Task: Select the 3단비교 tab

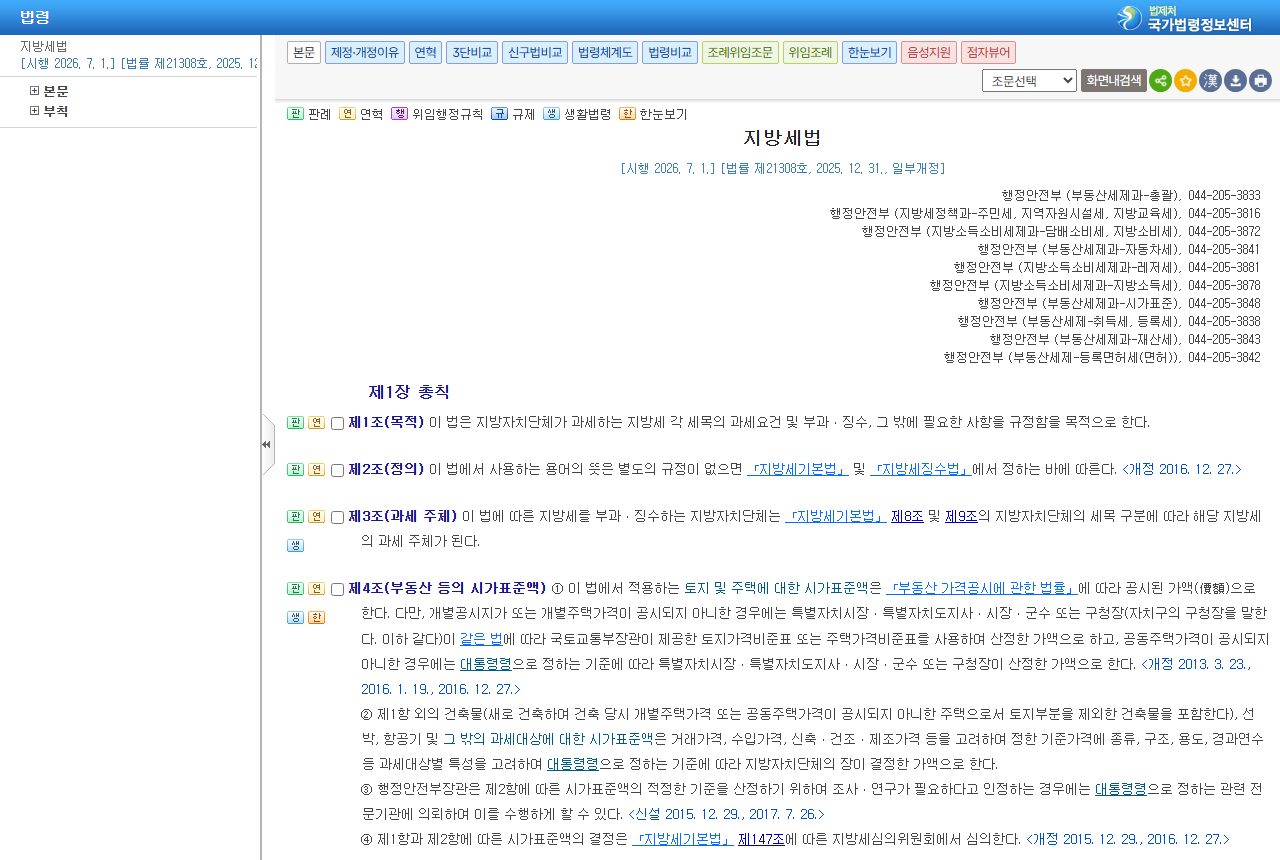Action: click(472, 52)
